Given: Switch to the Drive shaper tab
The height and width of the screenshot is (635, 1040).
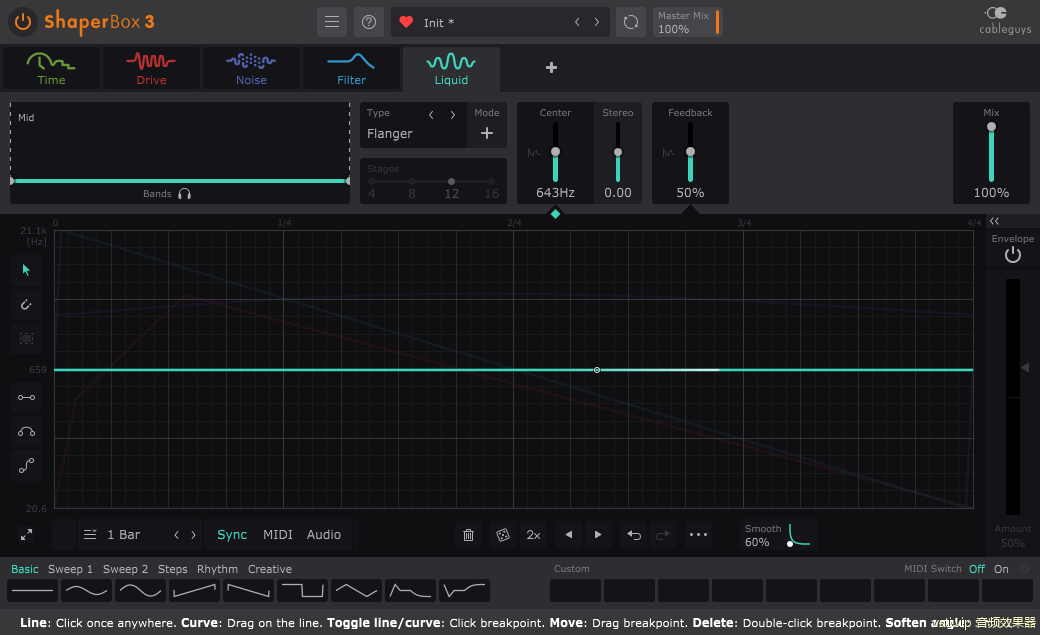Looking at the screenshot, I should click(x=151, y=68).
